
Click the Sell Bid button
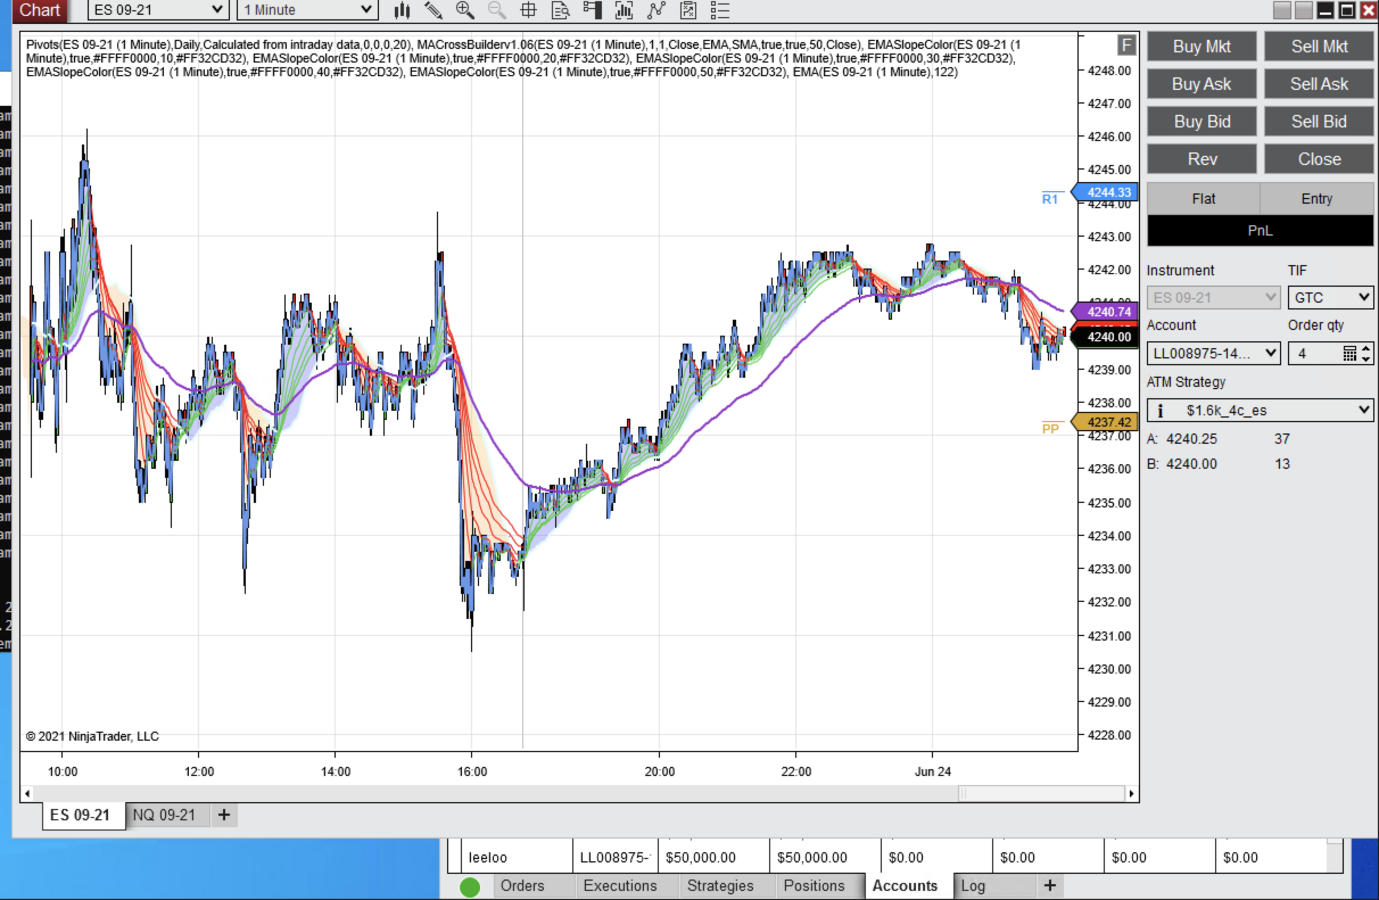point(1319,122)
